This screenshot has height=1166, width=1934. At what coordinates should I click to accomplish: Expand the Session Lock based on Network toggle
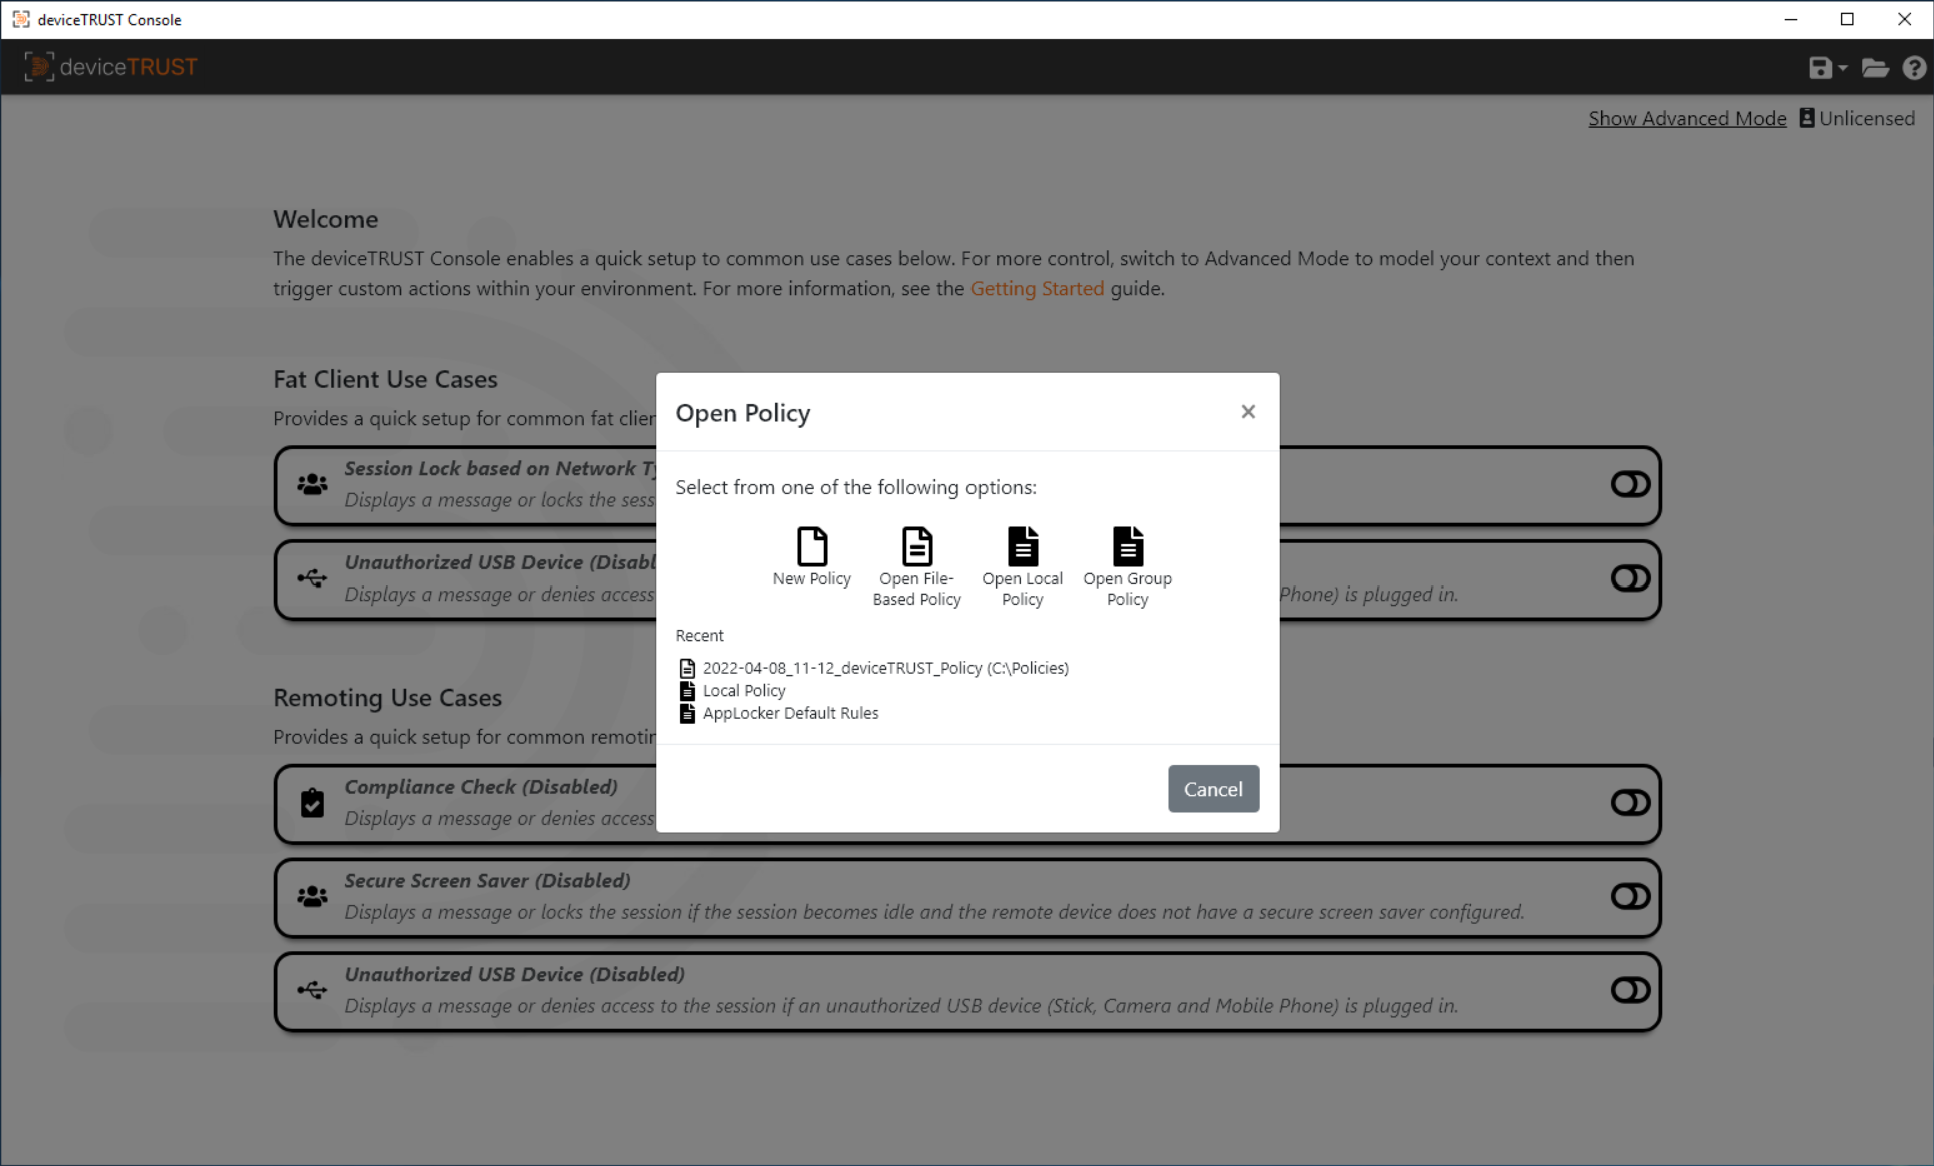[1630, 483]
